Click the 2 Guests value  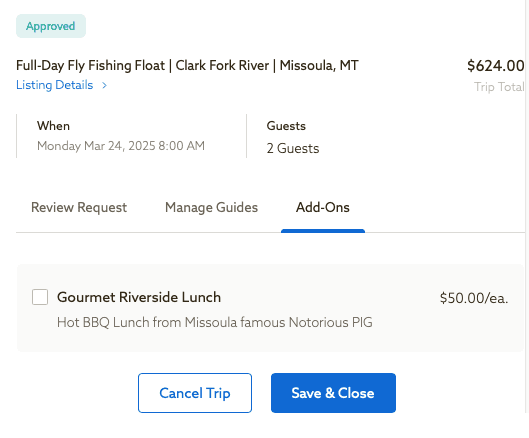pos(293,148)
